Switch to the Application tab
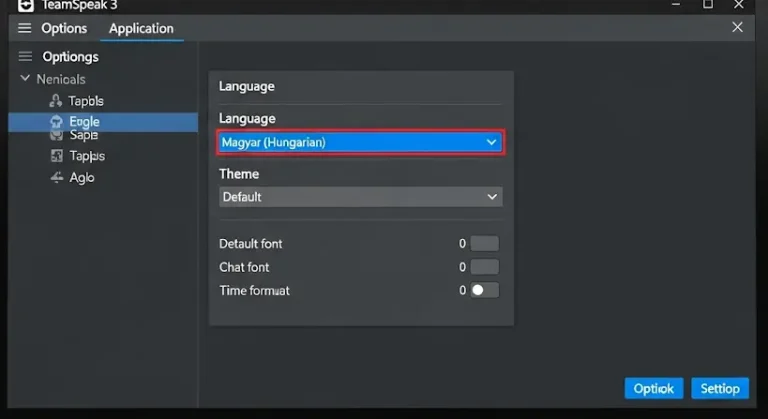This screenshot has width=768, height=419. [141, 28]
